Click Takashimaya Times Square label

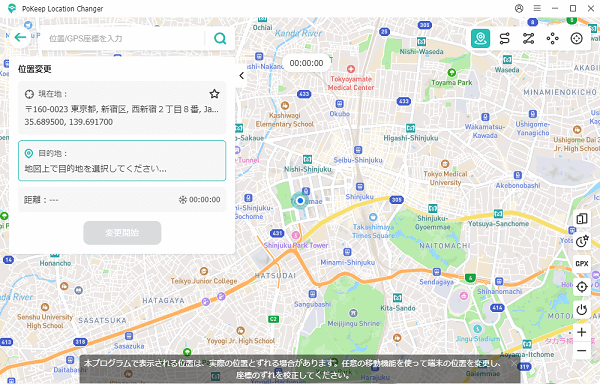[x=373, y=231]
